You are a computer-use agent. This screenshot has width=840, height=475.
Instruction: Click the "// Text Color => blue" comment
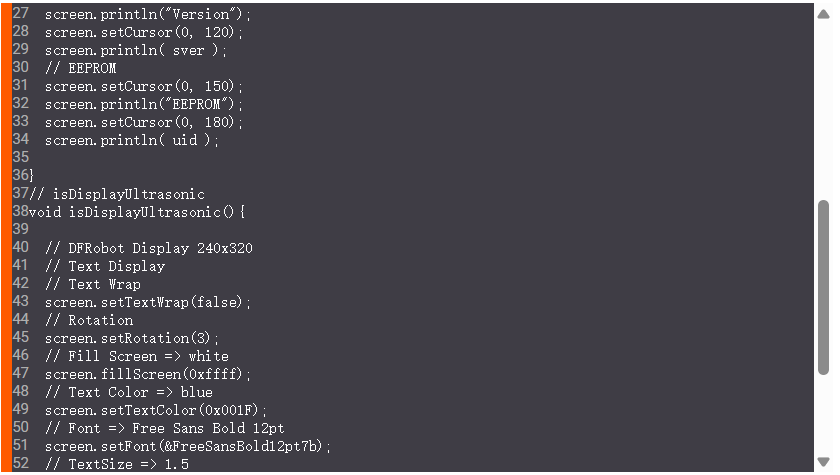point(129,392)
